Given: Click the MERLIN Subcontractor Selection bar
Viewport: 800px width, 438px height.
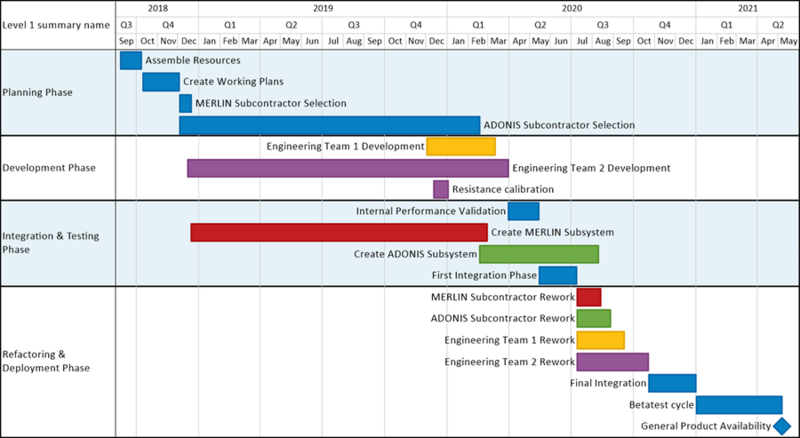Looking at the screenshot, I should 186,103.
